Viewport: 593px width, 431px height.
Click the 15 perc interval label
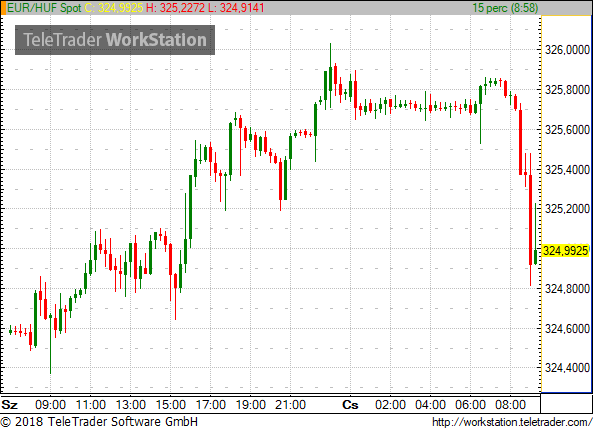click(x=505, y=8)
